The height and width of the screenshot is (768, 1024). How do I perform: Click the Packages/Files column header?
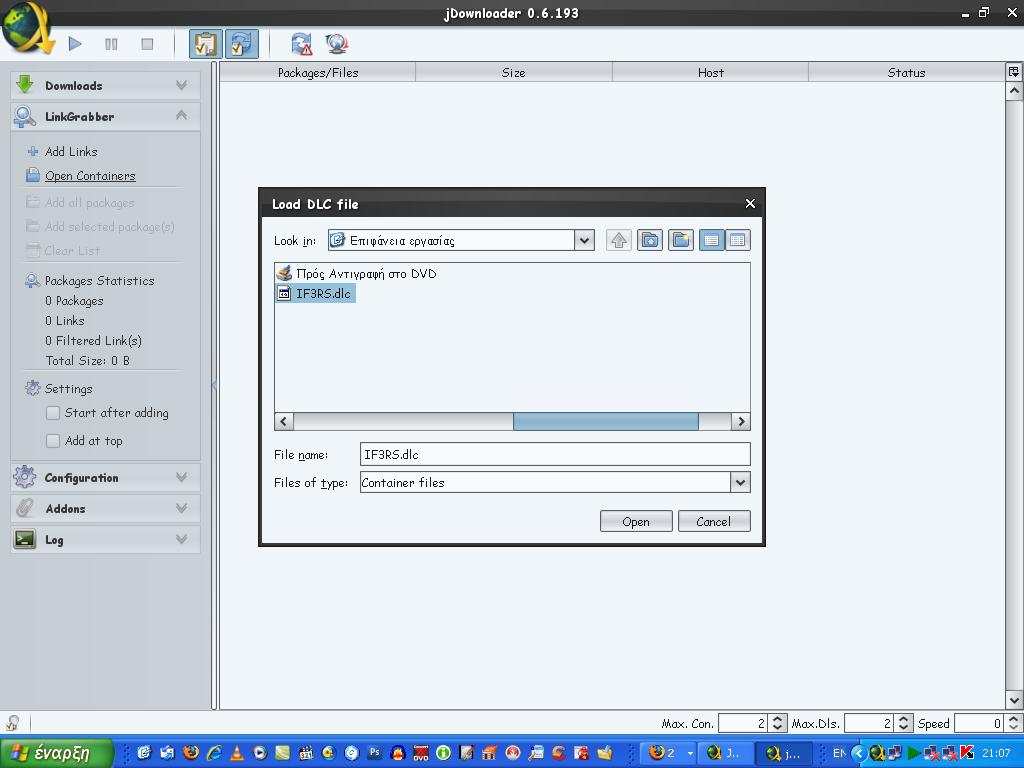click(x=318, y=72)
